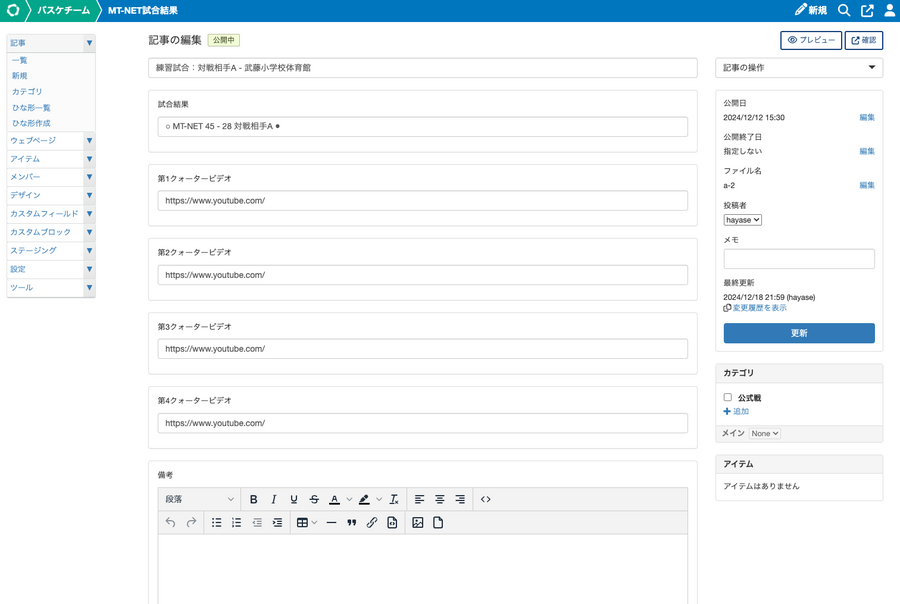The width and height of the screenshot is (900, 604).
Task: Undo the last edit in the editor
Action: 170,522
